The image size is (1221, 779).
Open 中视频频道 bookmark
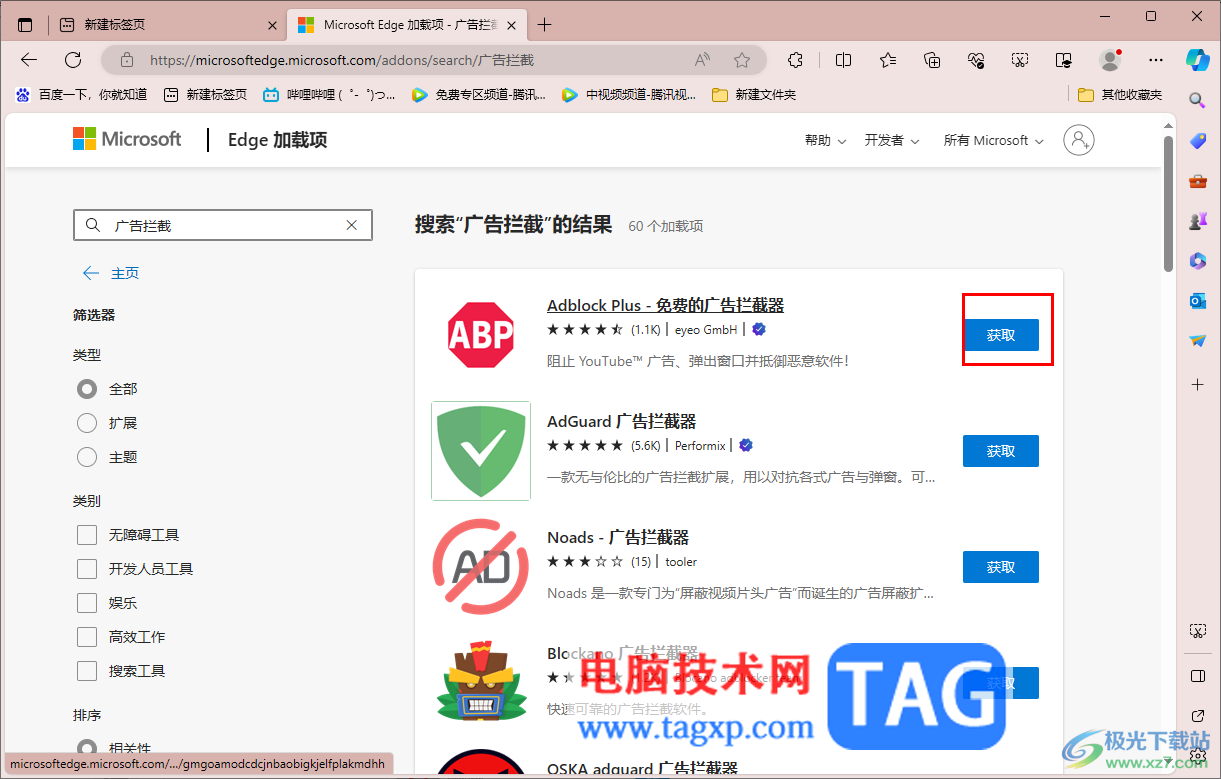point(629,94)
